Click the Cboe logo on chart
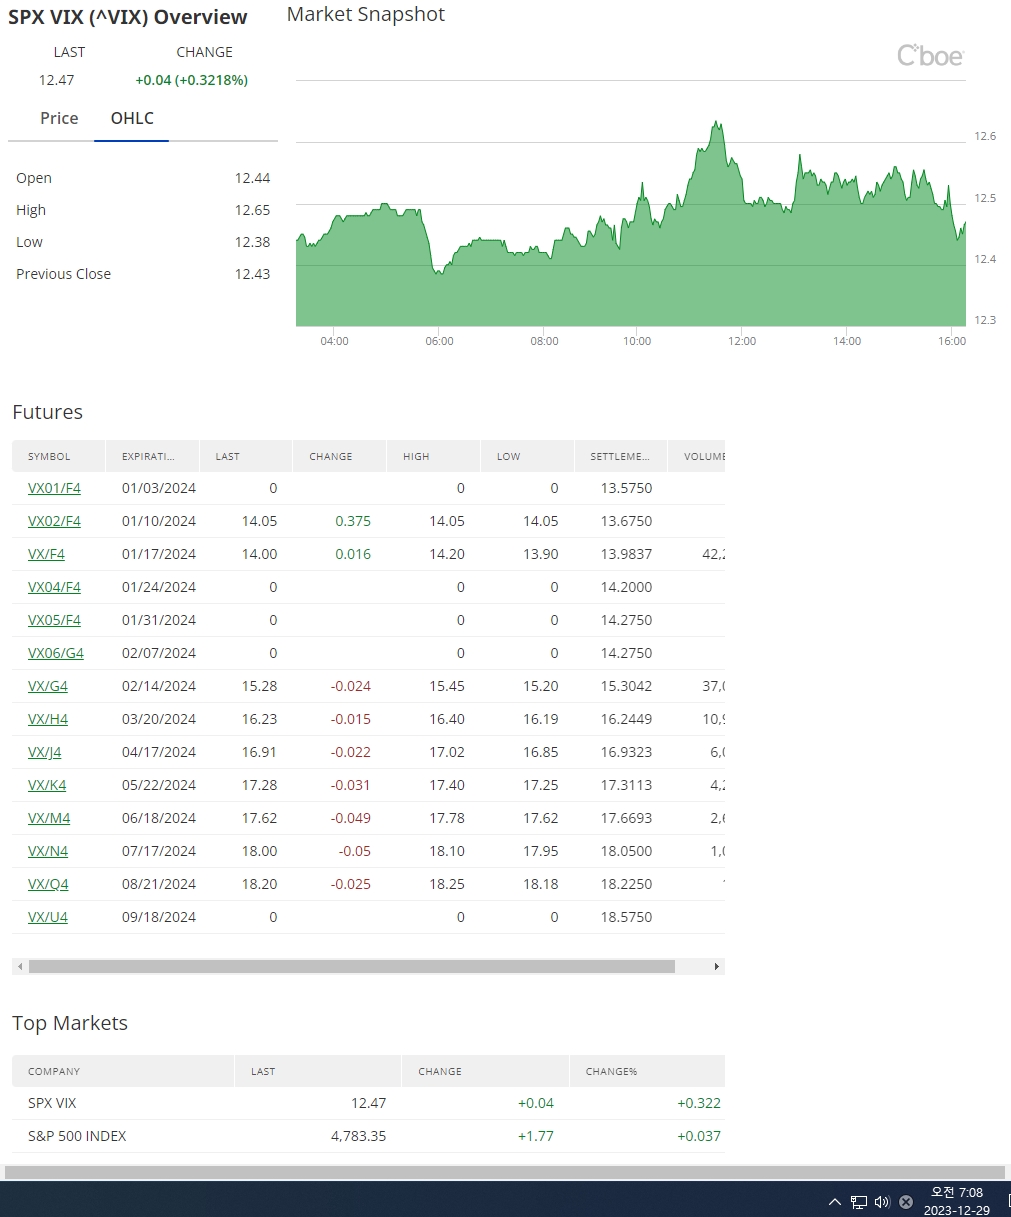 [930, 56]
